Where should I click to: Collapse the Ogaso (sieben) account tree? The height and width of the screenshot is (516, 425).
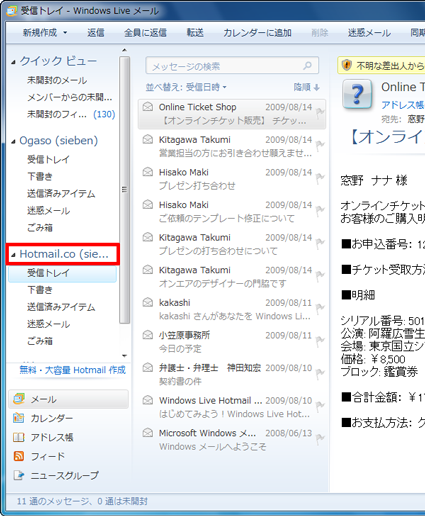pos(13,142)
